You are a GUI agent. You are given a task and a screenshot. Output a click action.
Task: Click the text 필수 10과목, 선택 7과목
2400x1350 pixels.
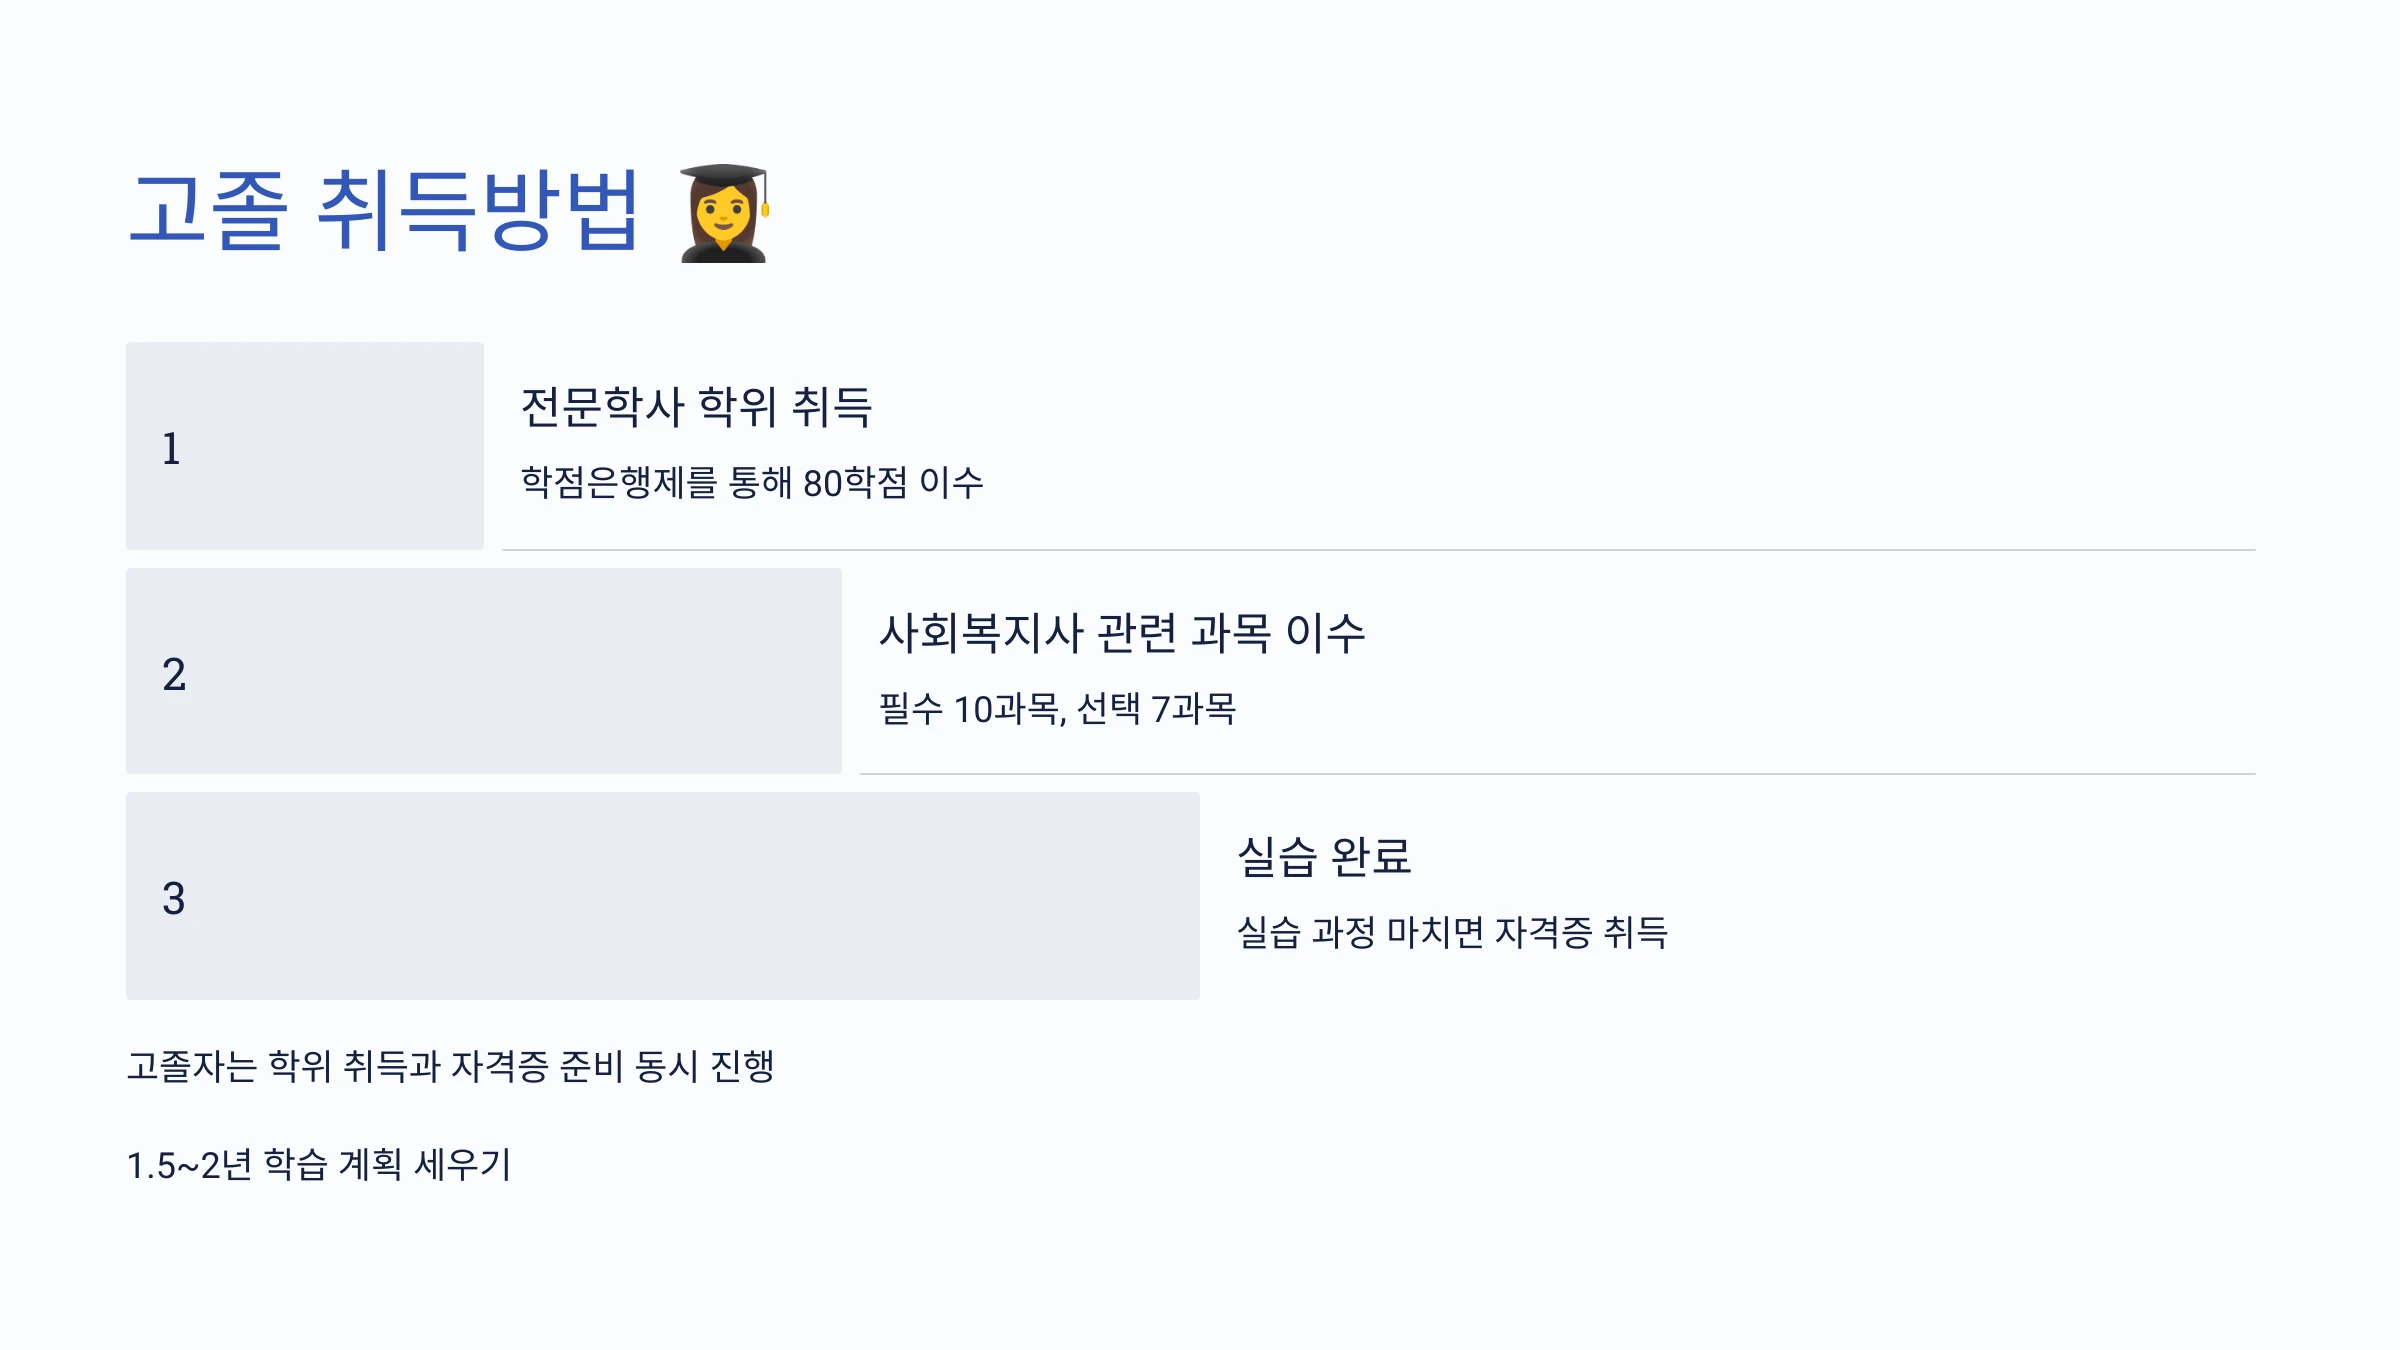point(1057,709)
